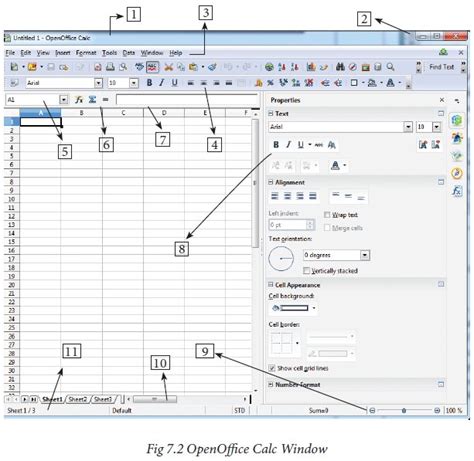Open Find & Replace binoculars icon
The height and width of the screenshot is (461, 474).
click(340, 67)
